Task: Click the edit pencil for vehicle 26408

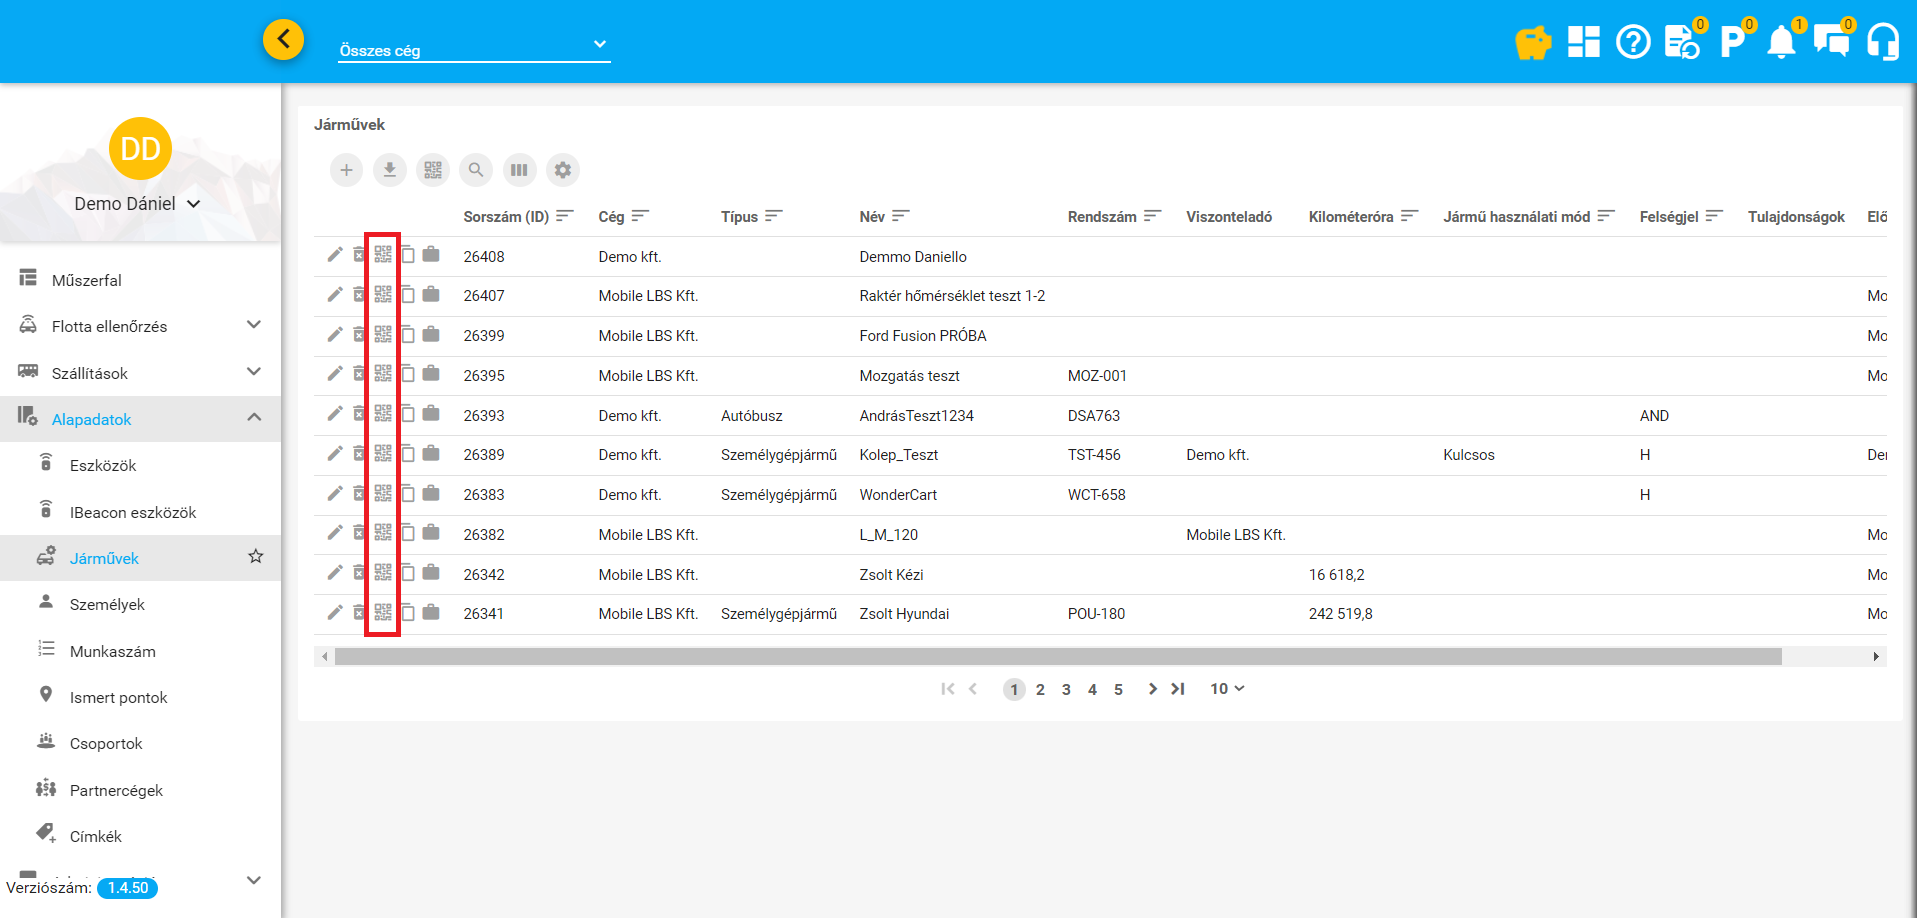Action: pos(335,255)
